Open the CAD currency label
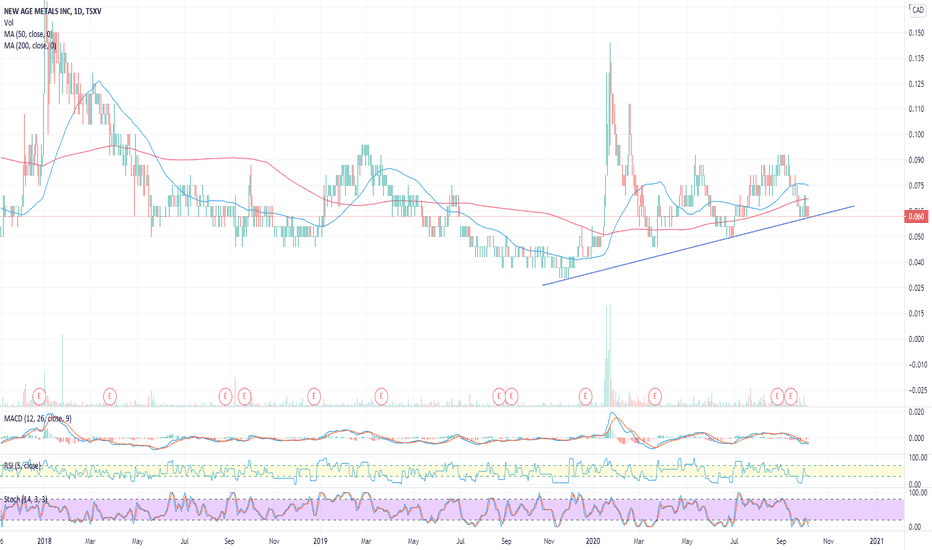The width and height of the screenshot is (932, 550). click(x=918, y=10)
